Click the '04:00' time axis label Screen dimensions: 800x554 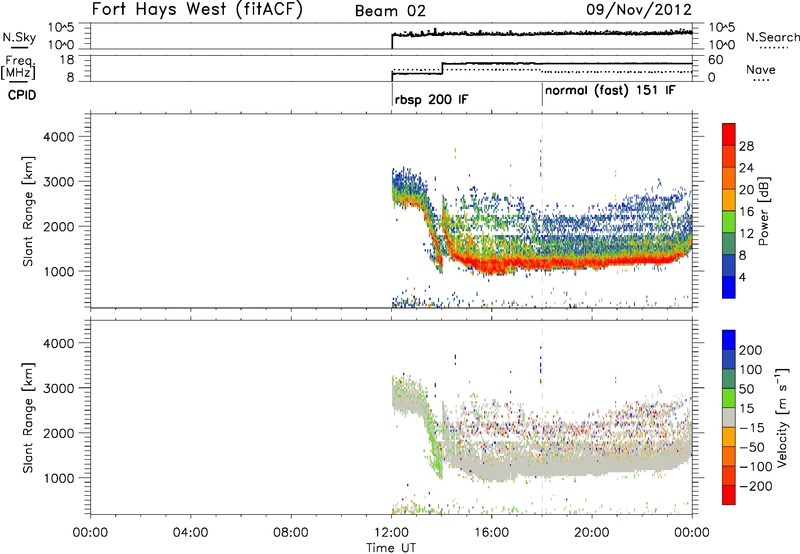coord(190,533)
